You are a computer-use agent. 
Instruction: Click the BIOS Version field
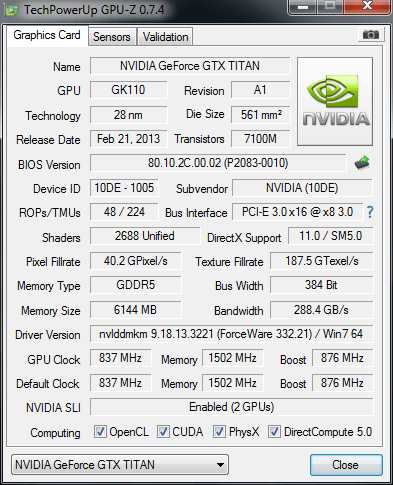218,163
